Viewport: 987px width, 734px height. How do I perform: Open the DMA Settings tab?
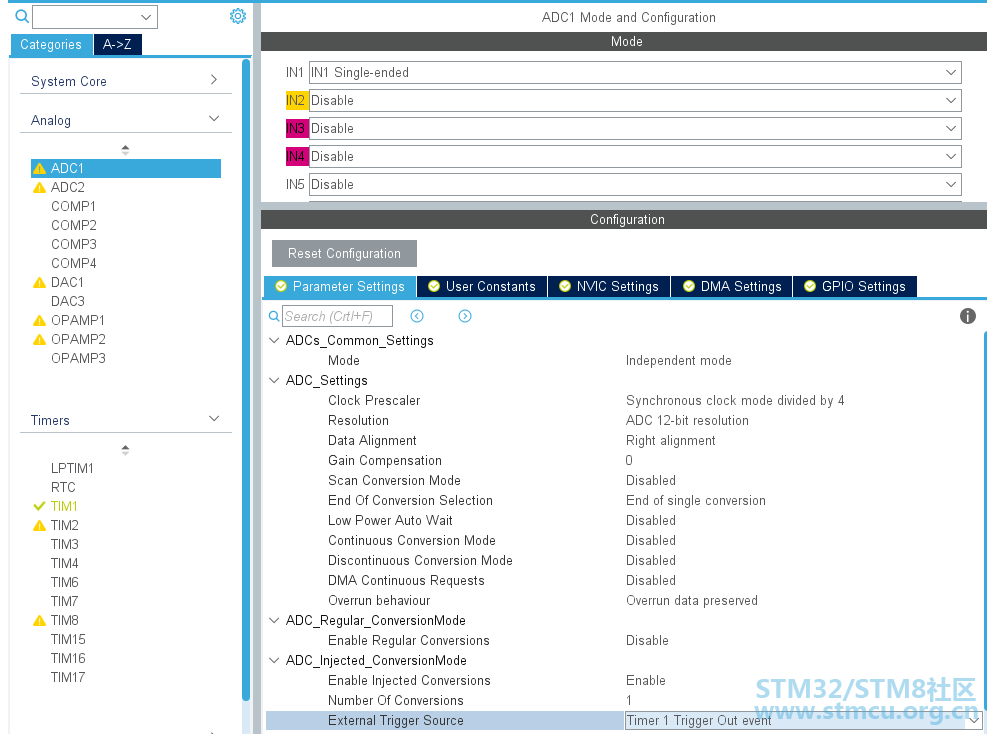click(732, 286)
